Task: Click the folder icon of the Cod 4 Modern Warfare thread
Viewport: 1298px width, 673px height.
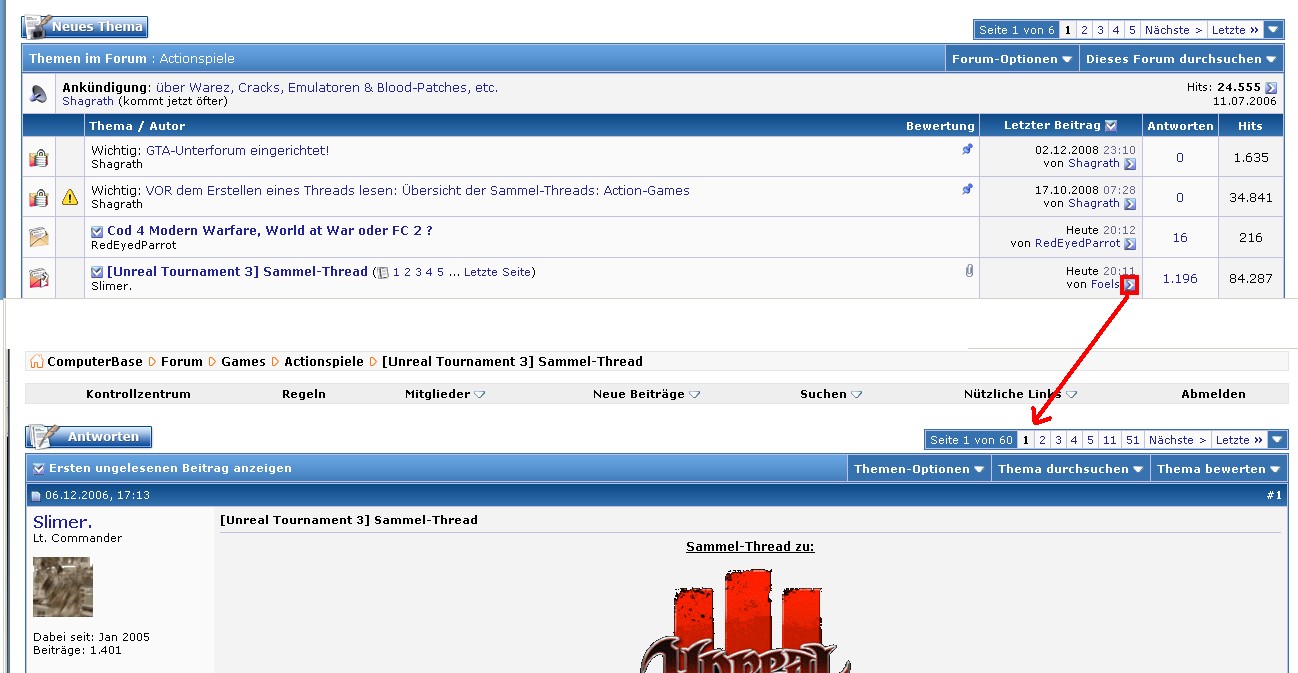Action: pos(38,237)
